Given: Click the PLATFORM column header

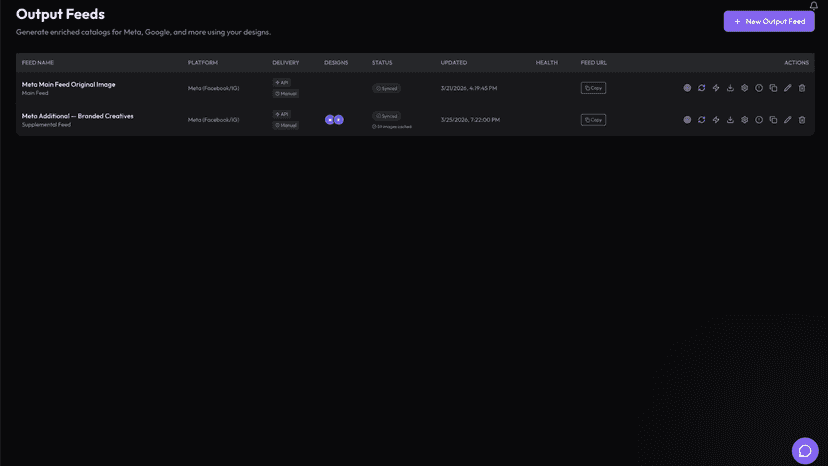Looking at the screenshot, I should pyautogui.click(x=203, y=62).
